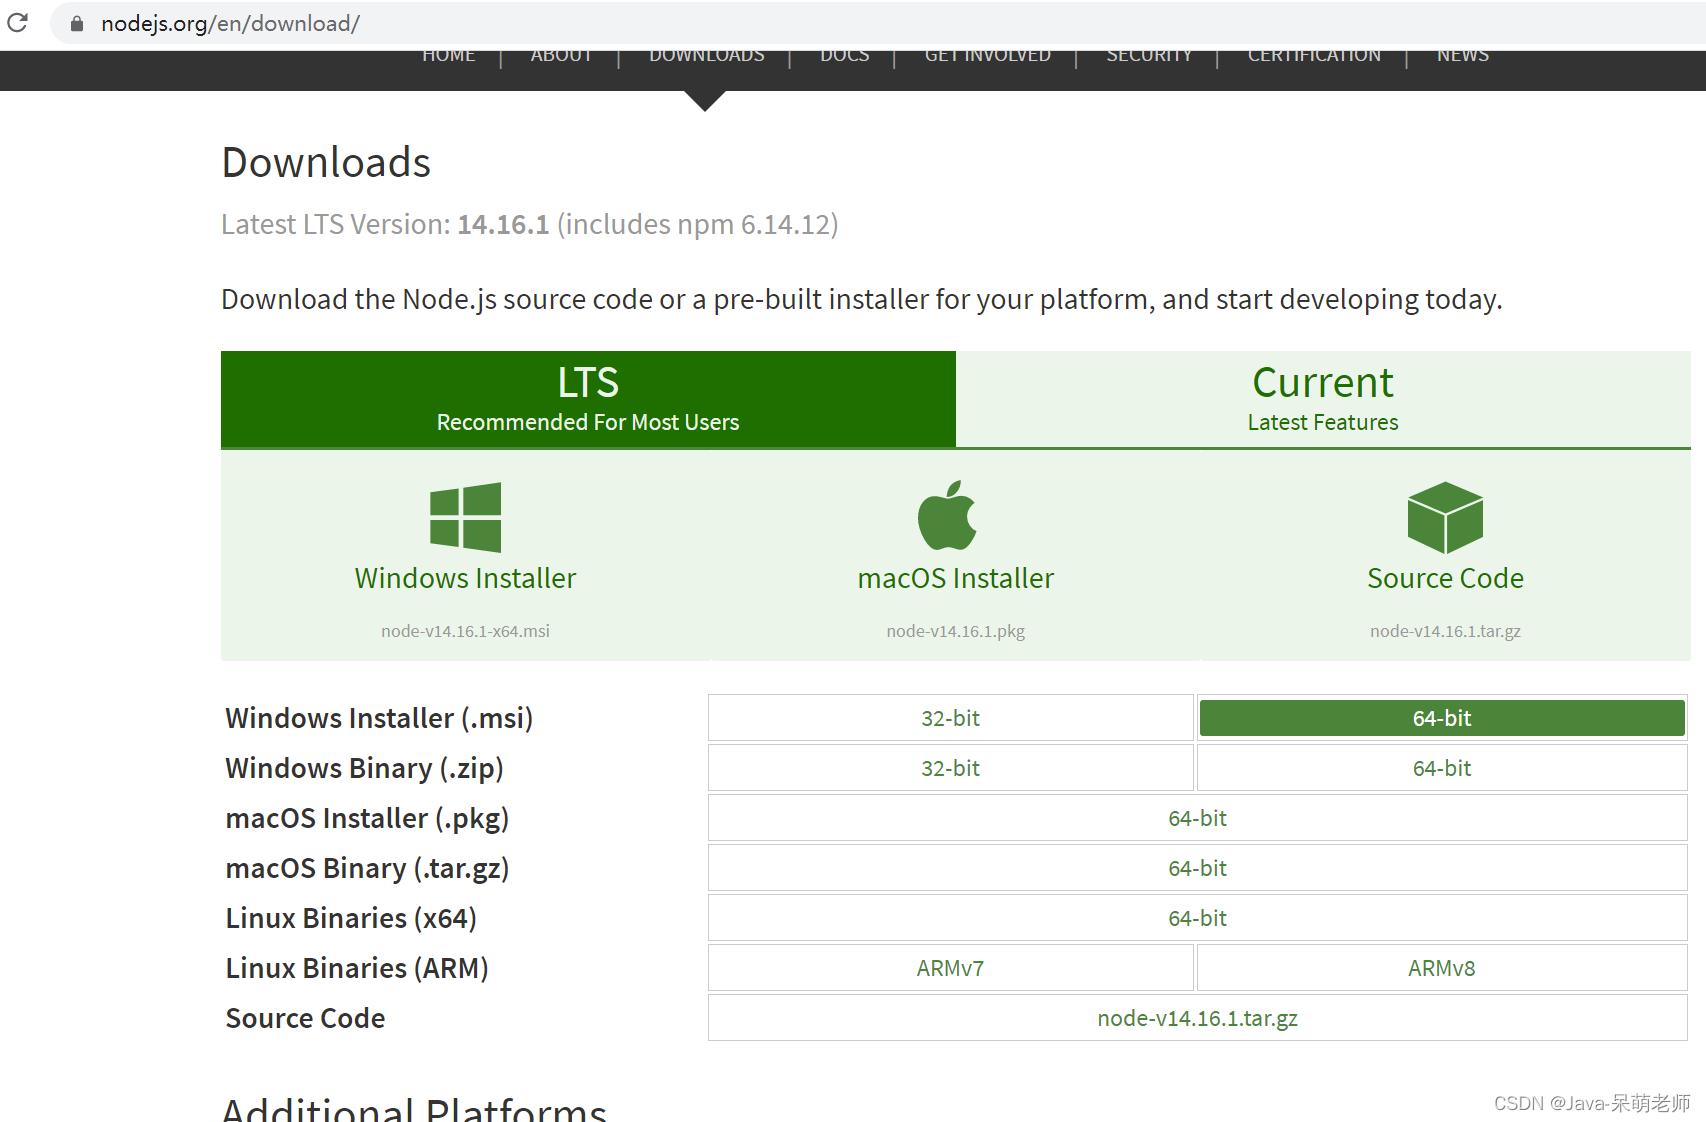1706x1122 pixels.
Task: Download Windows Binary (.zip) 32-bit
Action: [x=950, y=768]
